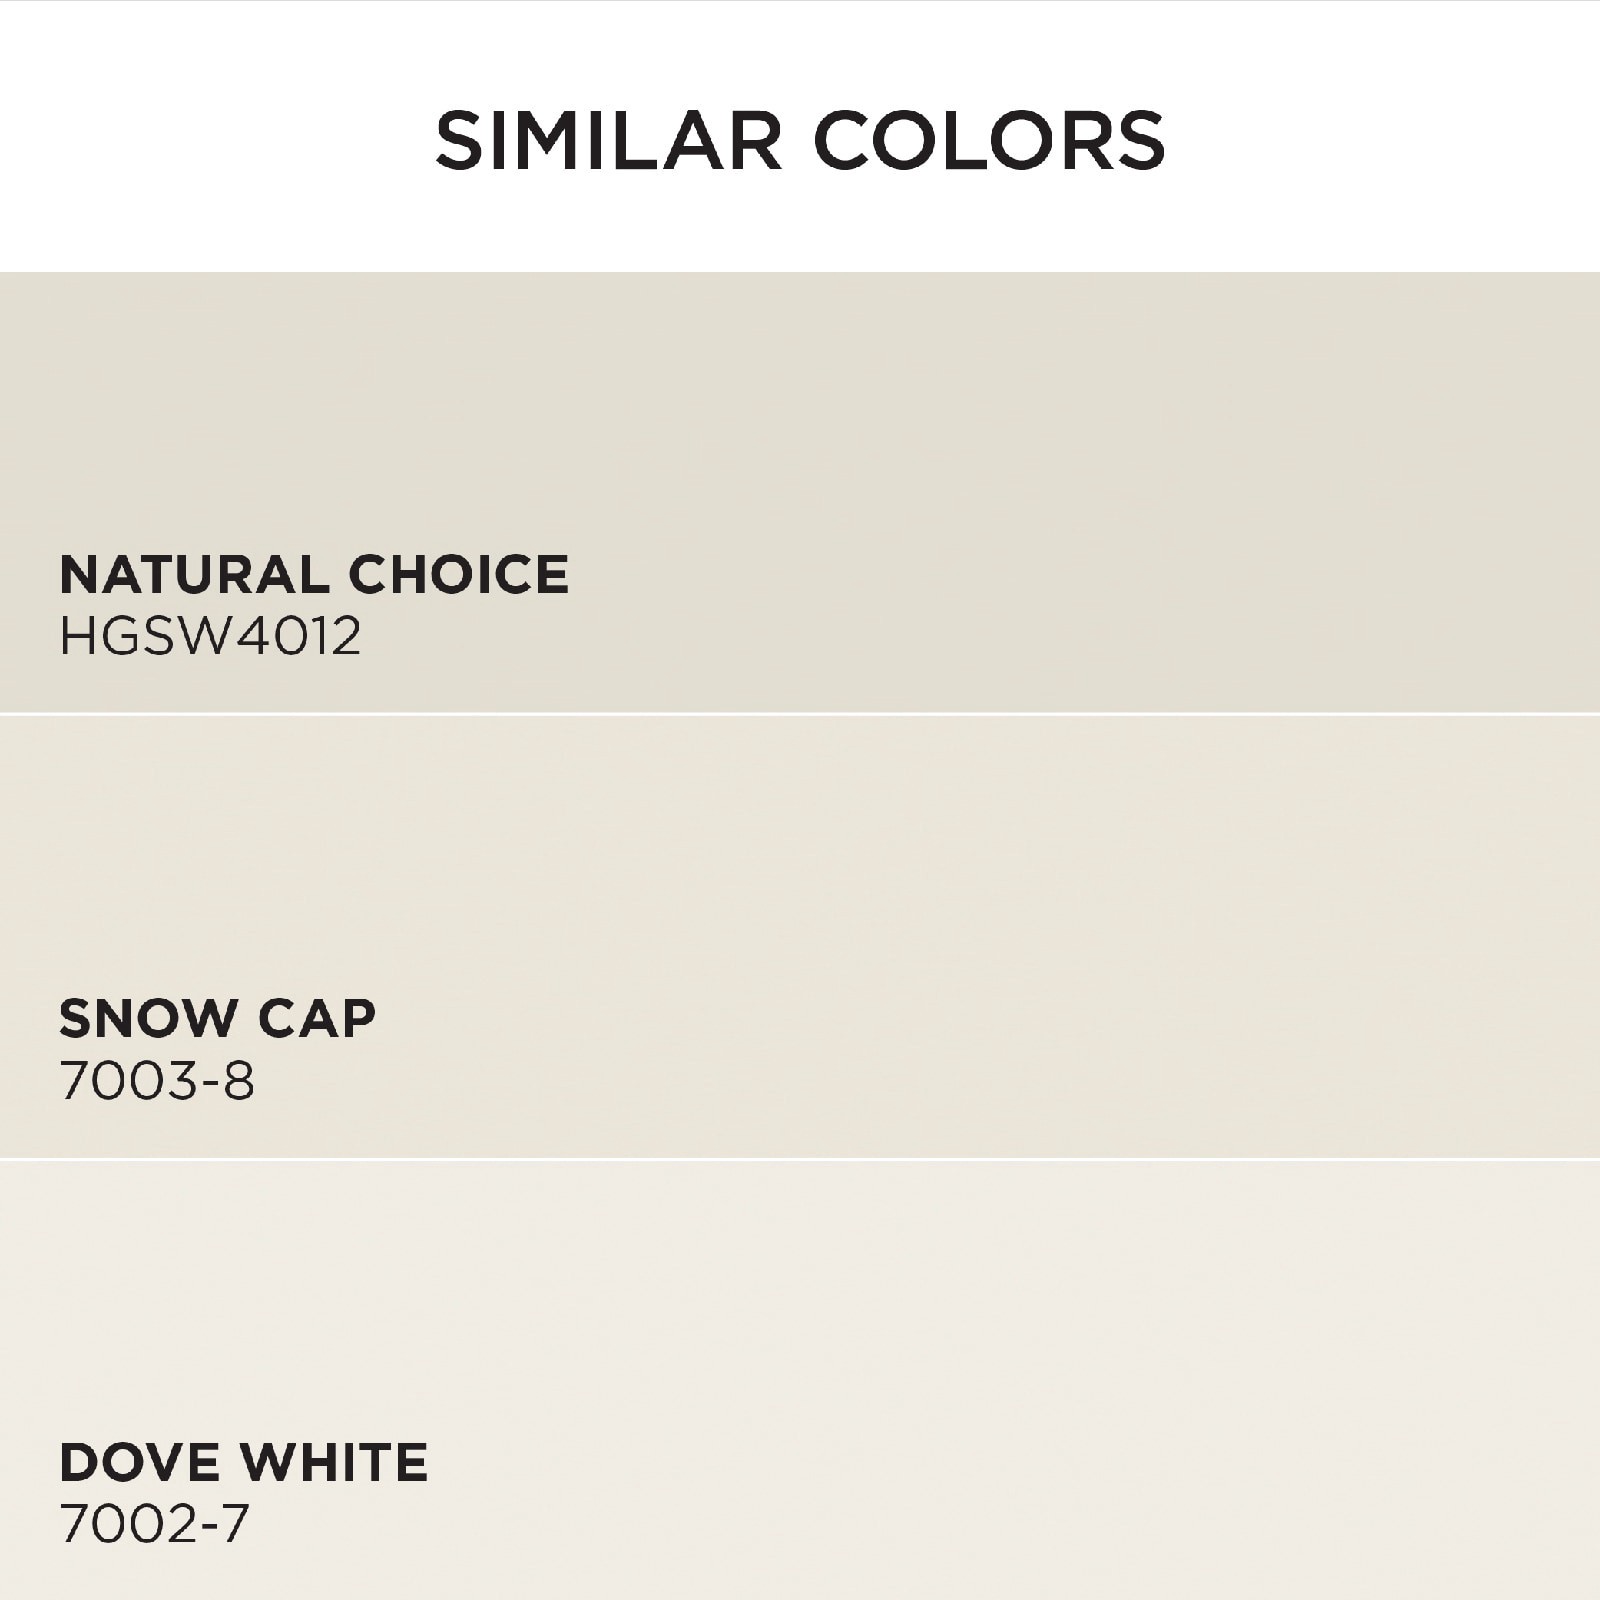1600x1600 pixels.
Task: Click the word SIMILAR in the heading
Action: coord(608,141)
